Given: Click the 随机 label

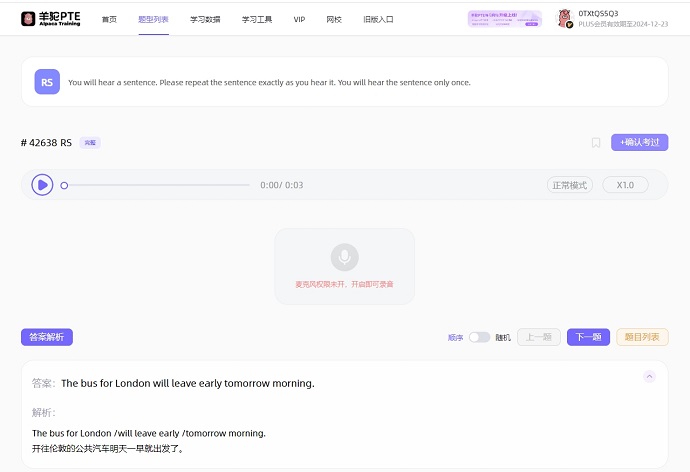Looking at the screenshot, I should pos(503,337).
